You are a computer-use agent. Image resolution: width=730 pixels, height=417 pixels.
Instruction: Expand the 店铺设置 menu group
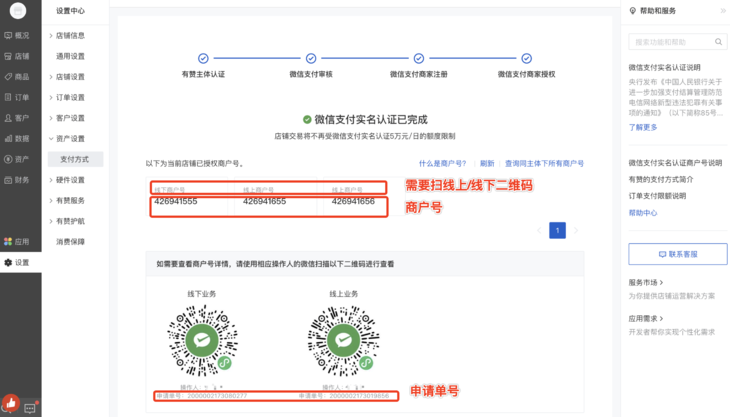68,77
